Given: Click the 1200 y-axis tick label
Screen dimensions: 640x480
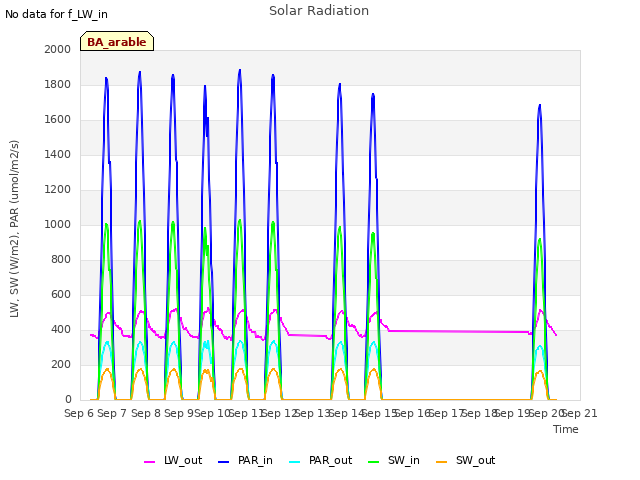Looking at the screenshot, I should (x=58, y=189).
